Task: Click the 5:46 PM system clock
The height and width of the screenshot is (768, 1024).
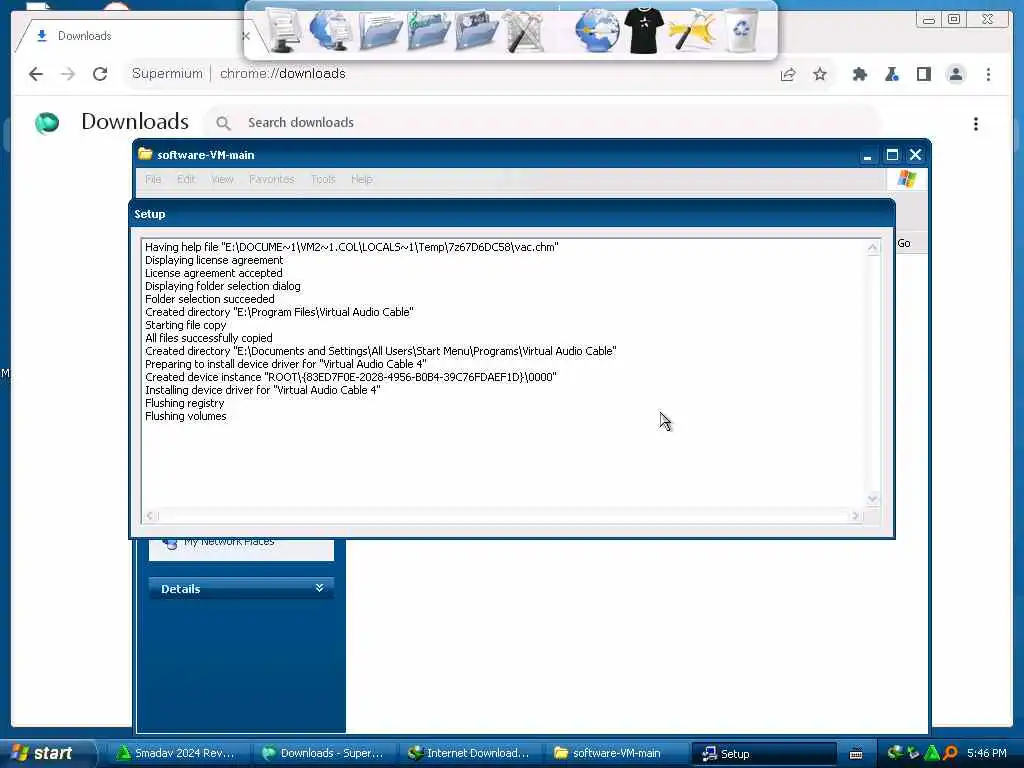Action: pos(987,753)
